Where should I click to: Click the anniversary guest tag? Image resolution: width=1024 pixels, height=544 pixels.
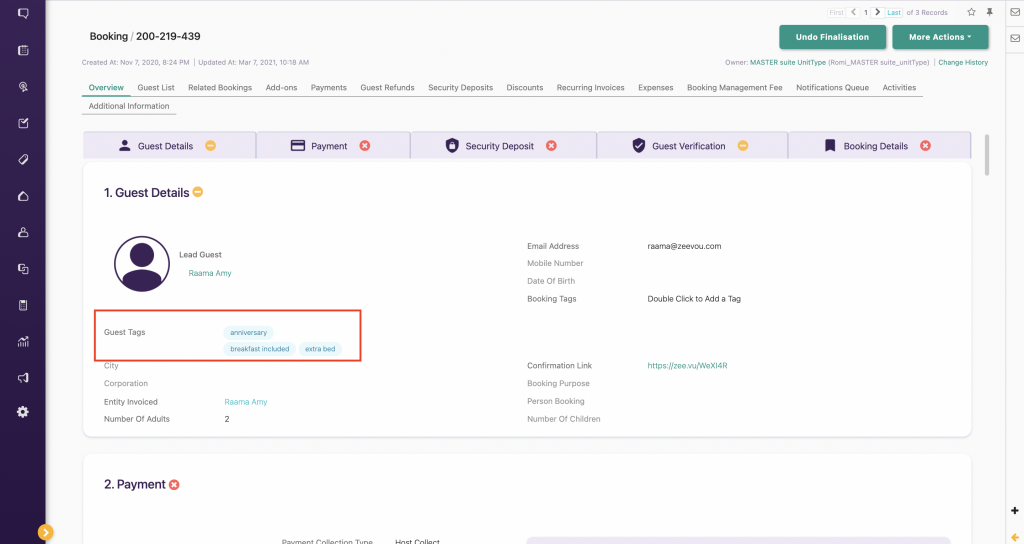pyautogui.click(x=248, y=332)
